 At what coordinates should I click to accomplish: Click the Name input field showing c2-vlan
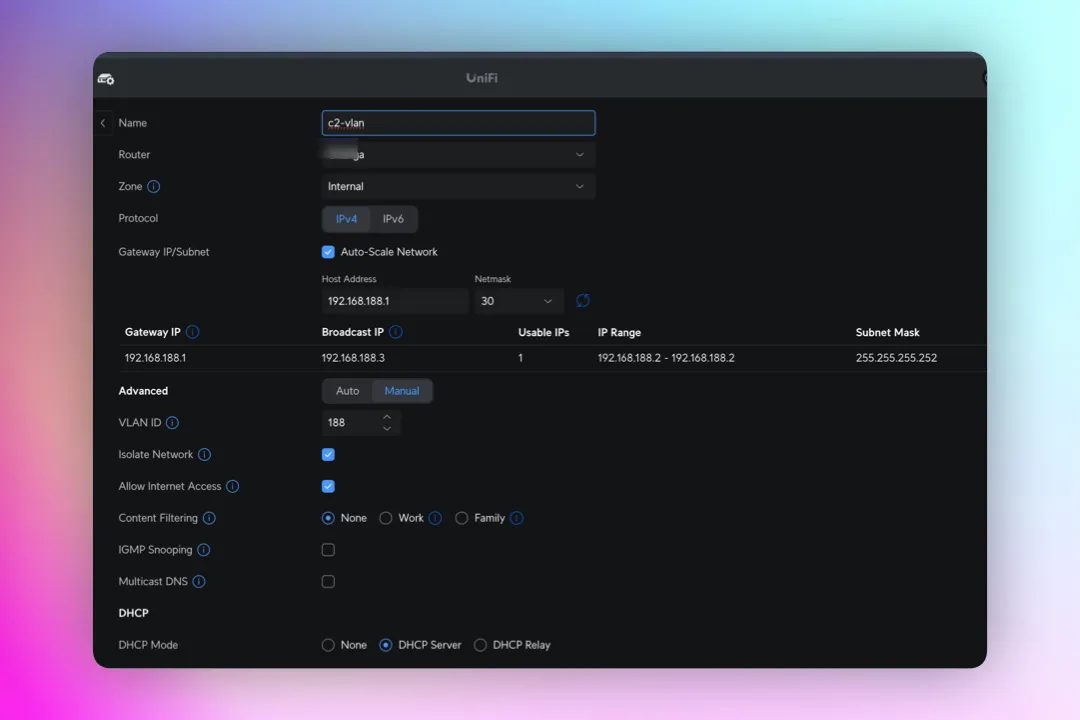[x=457, y=122]
